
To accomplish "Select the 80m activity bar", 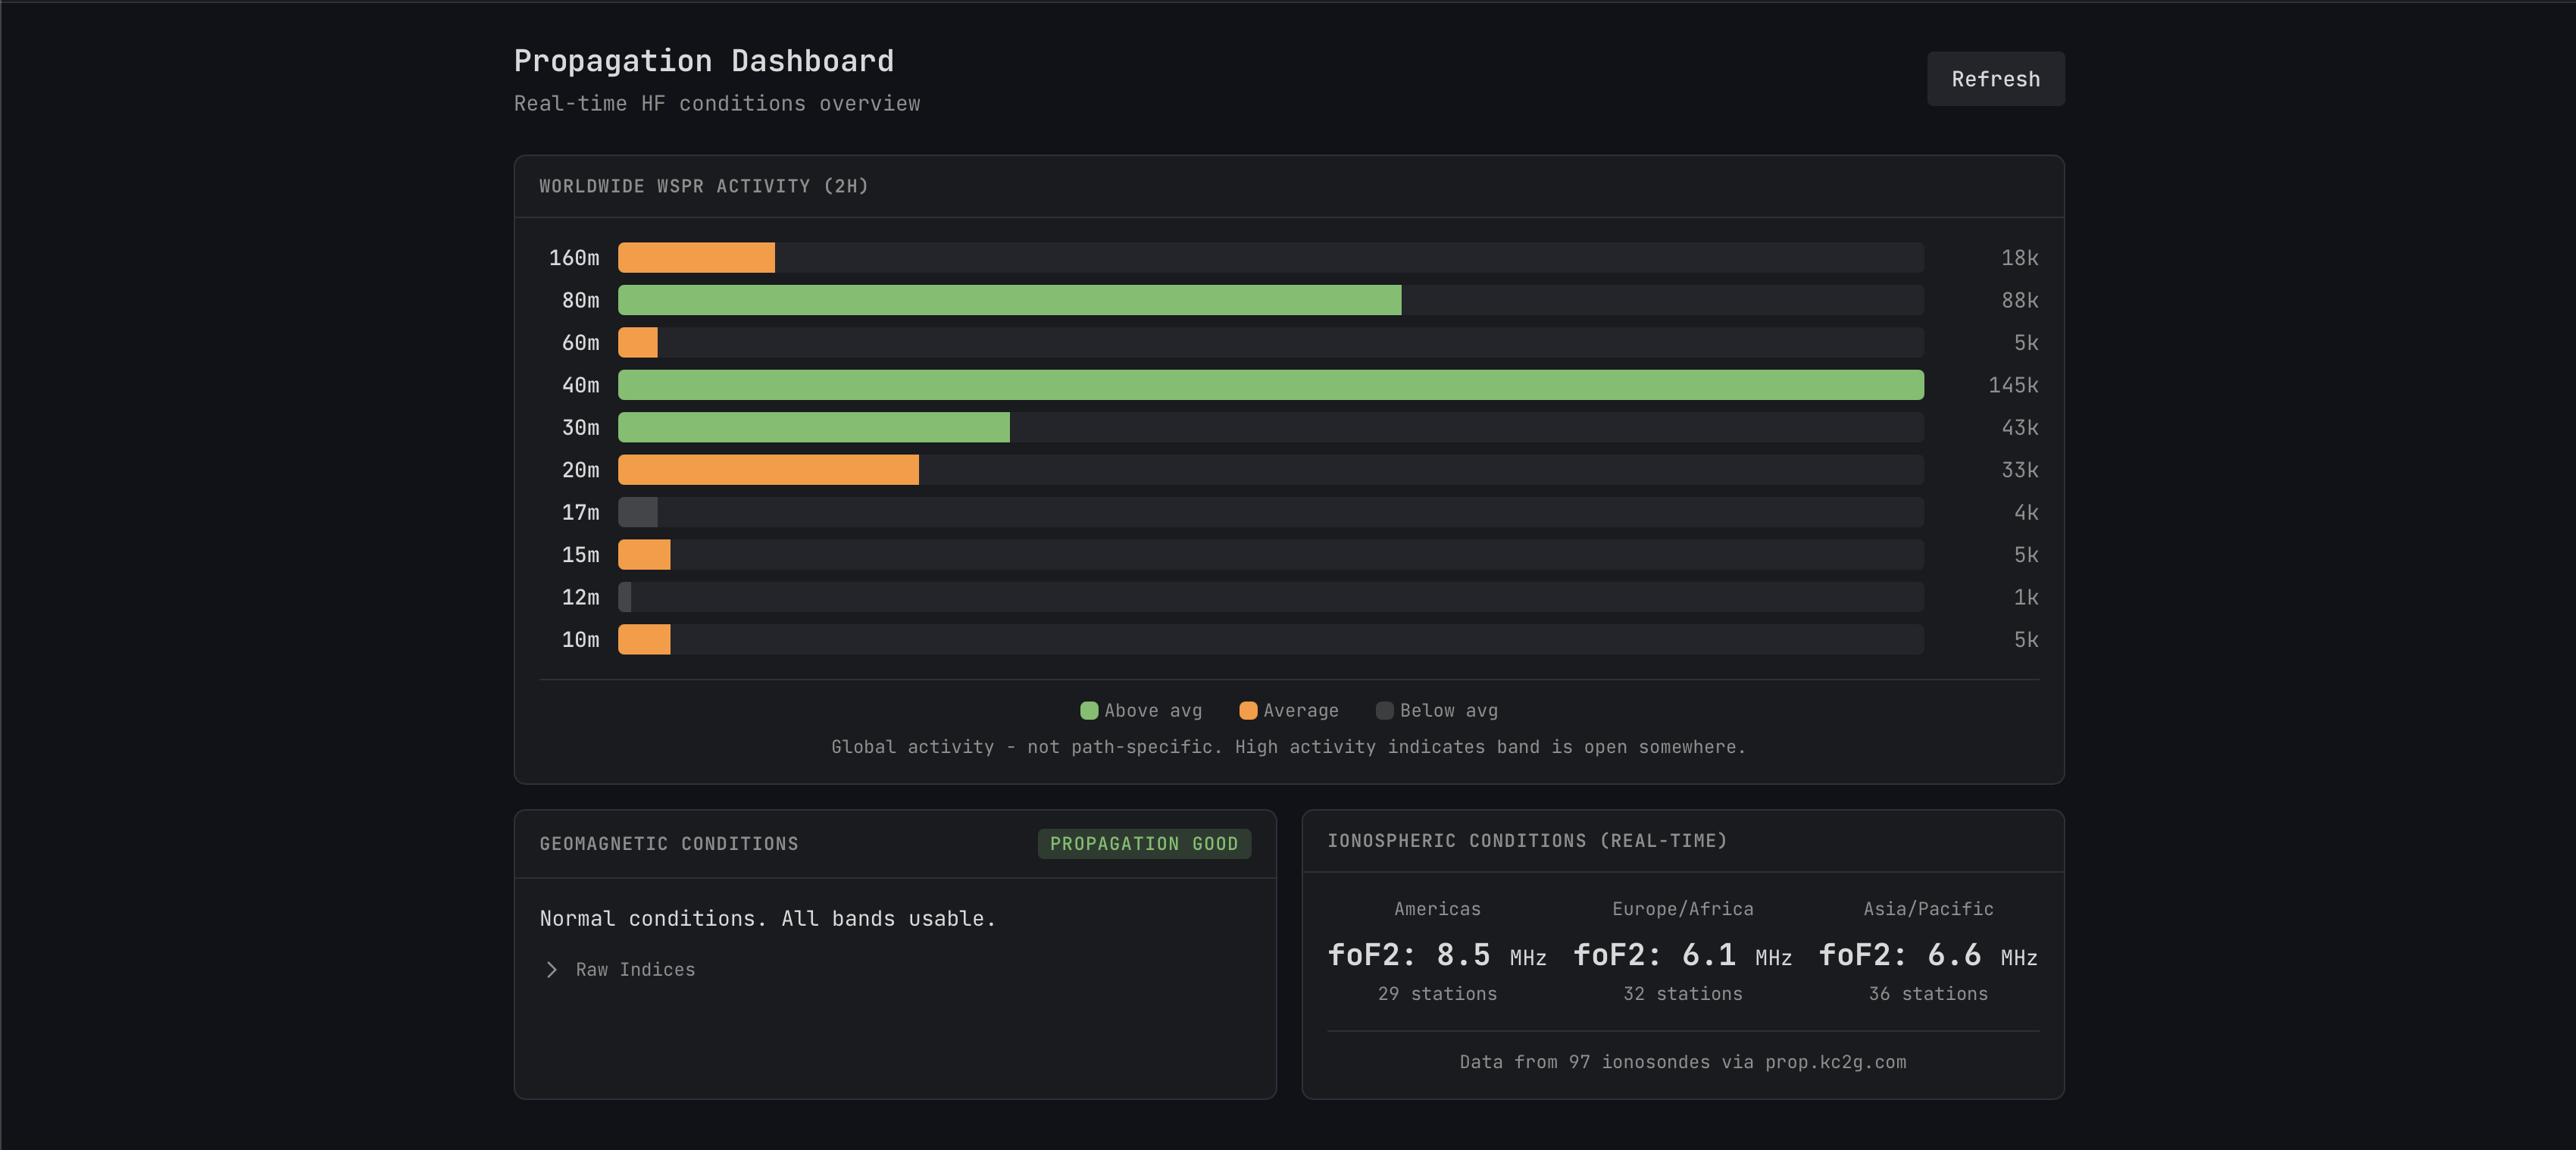I will (1010, 299).
